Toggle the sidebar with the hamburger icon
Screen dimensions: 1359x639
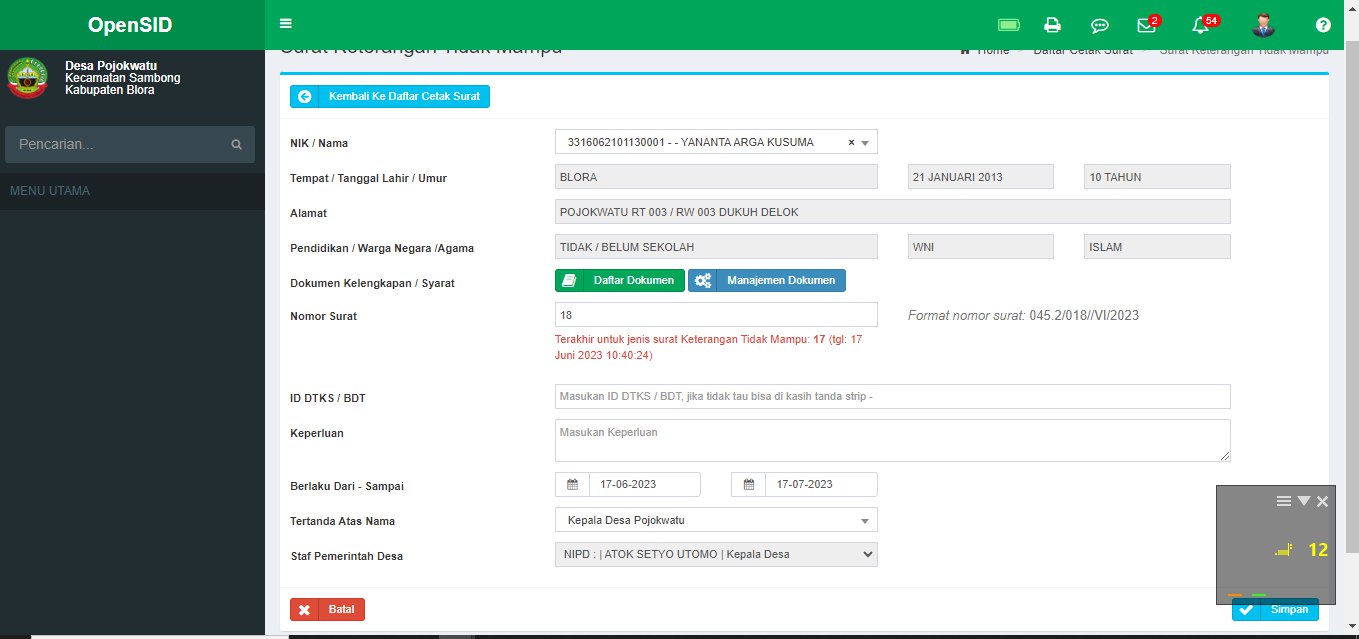[x=285, y=22]
